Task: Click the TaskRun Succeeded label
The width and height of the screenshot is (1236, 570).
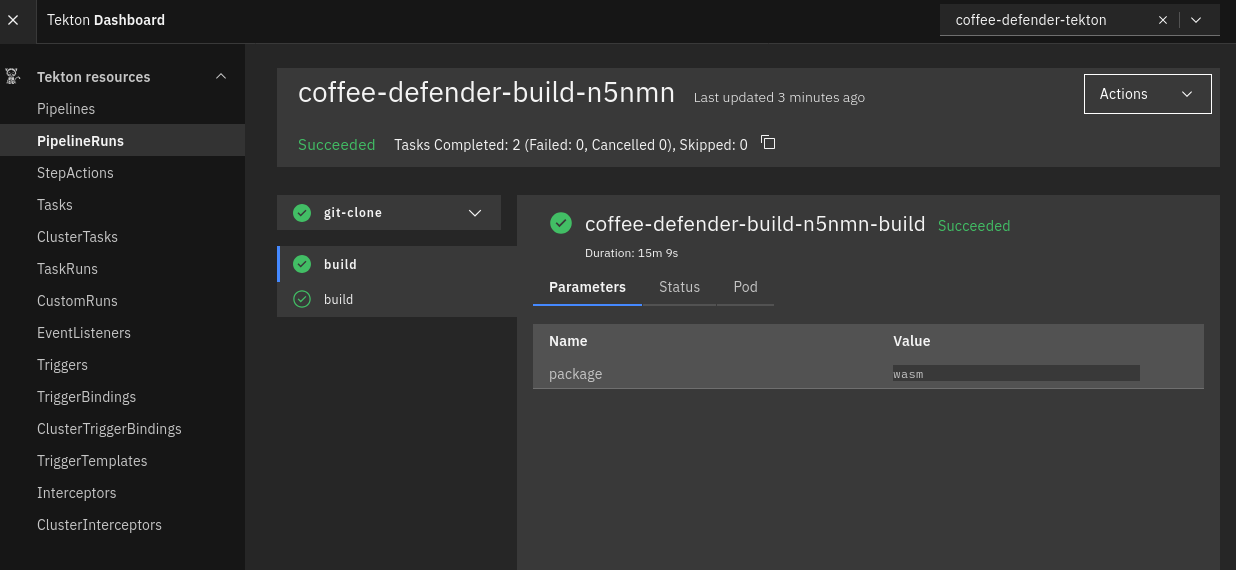Action: tap(974, 226)
